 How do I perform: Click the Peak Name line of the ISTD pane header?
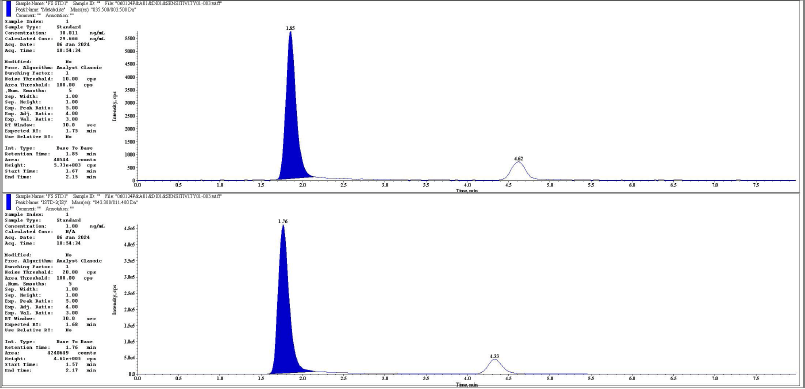tap(76, 203)
